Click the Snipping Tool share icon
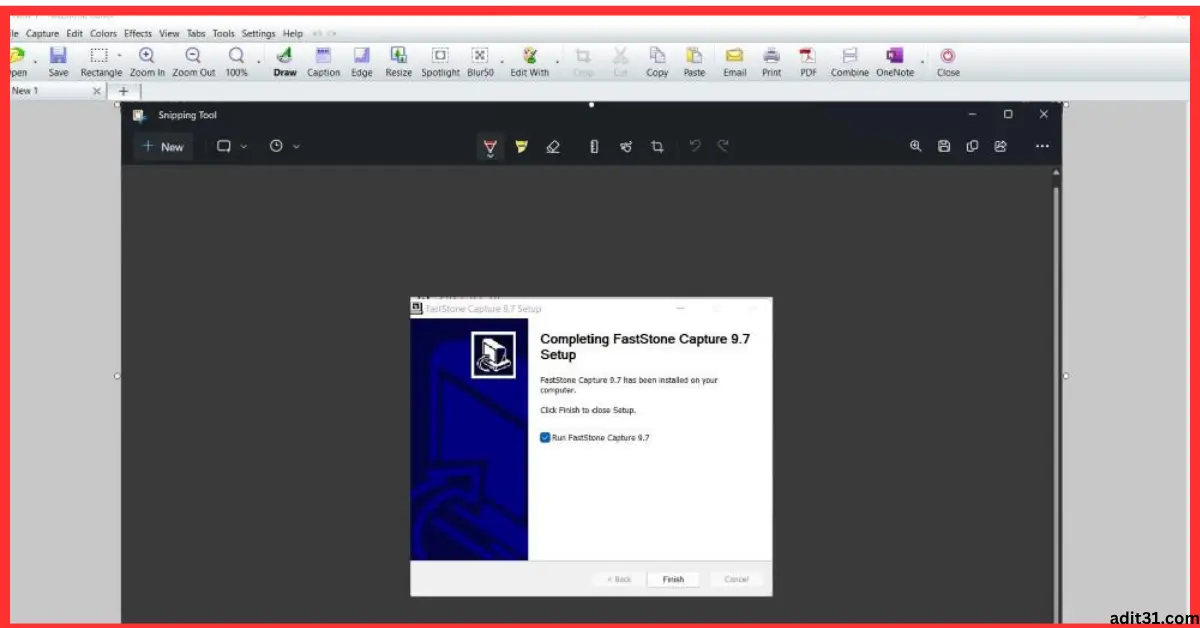The height and width of the screenshot is (628, 1200). pos(1000,146)
